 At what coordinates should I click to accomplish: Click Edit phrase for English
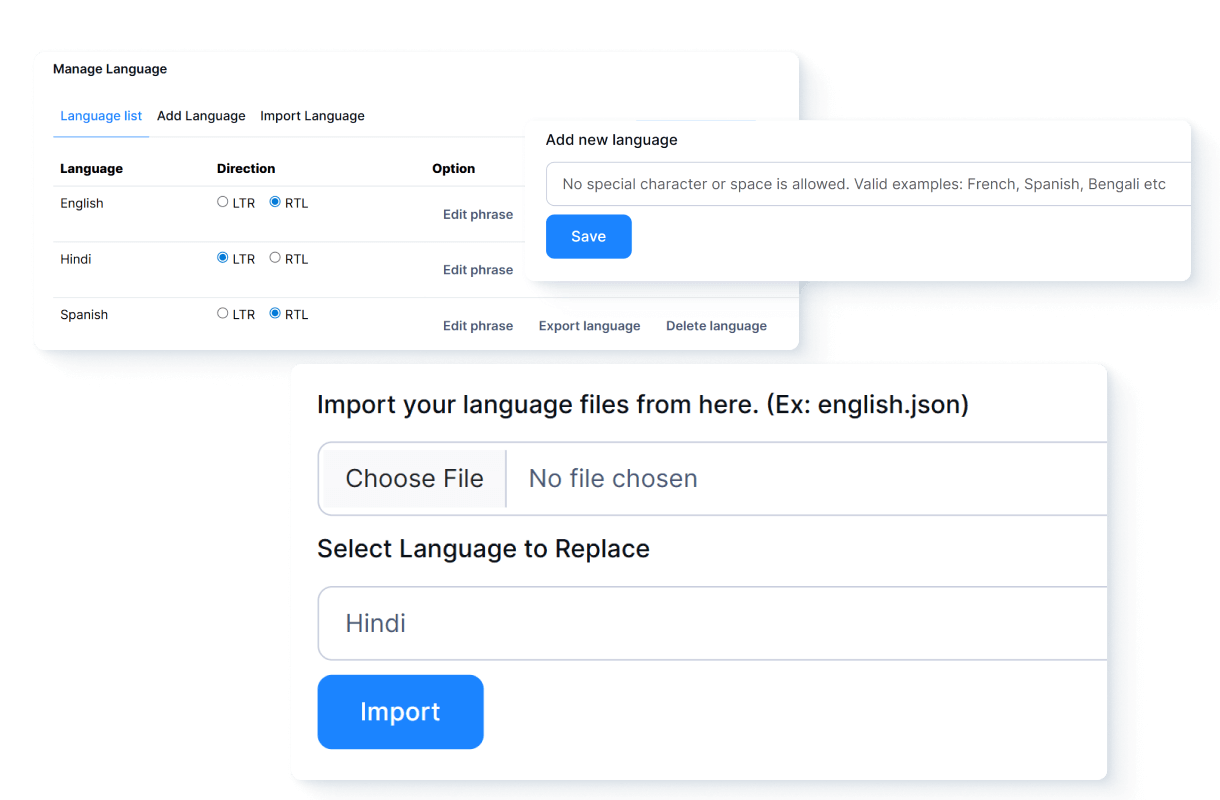[478, 215]
